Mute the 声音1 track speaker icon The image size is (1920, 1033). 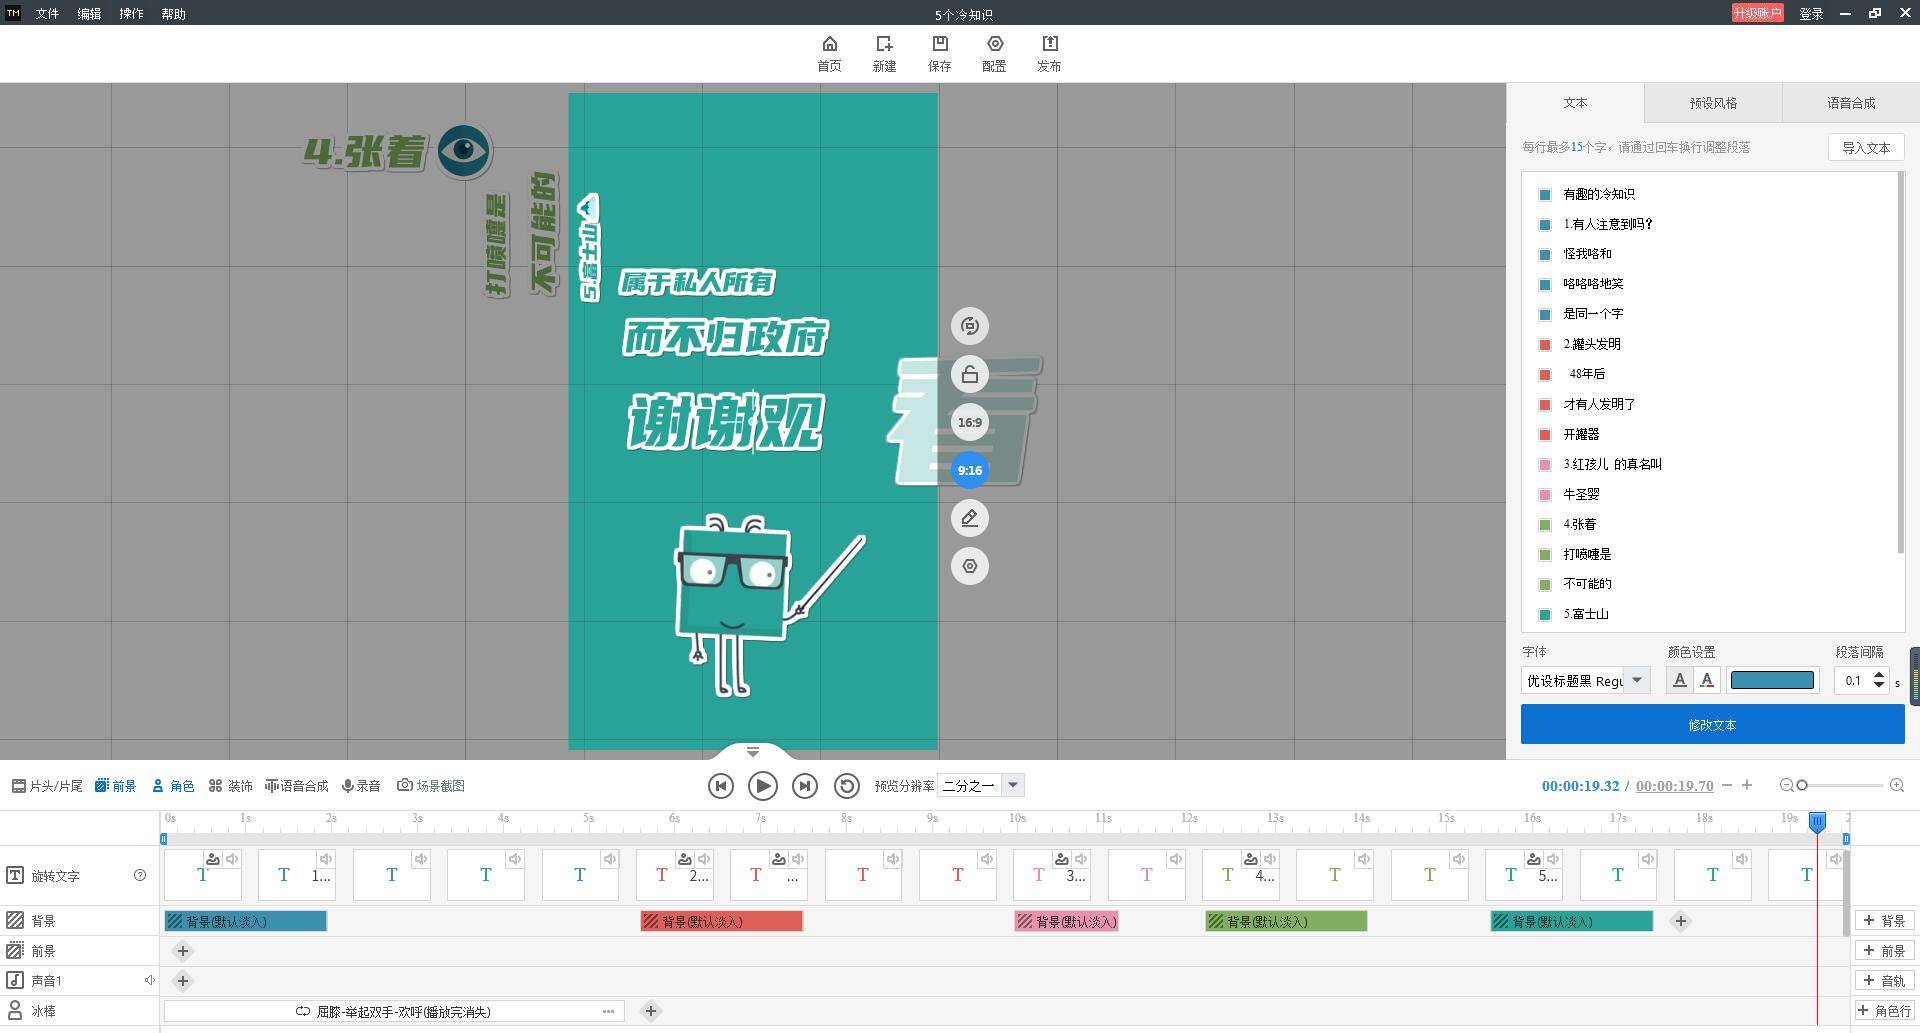149,981
